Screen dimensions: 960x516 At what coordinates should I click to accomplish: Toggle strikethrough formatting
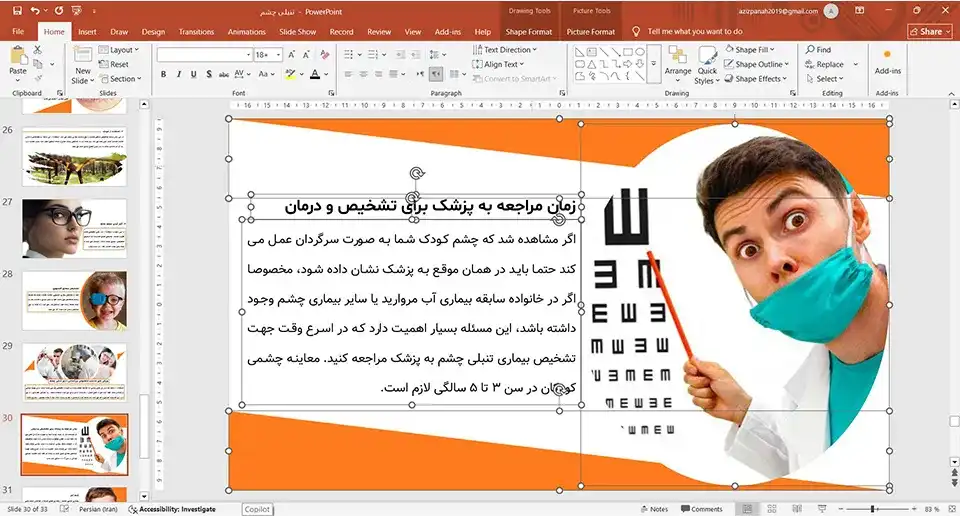click(224, 74)
